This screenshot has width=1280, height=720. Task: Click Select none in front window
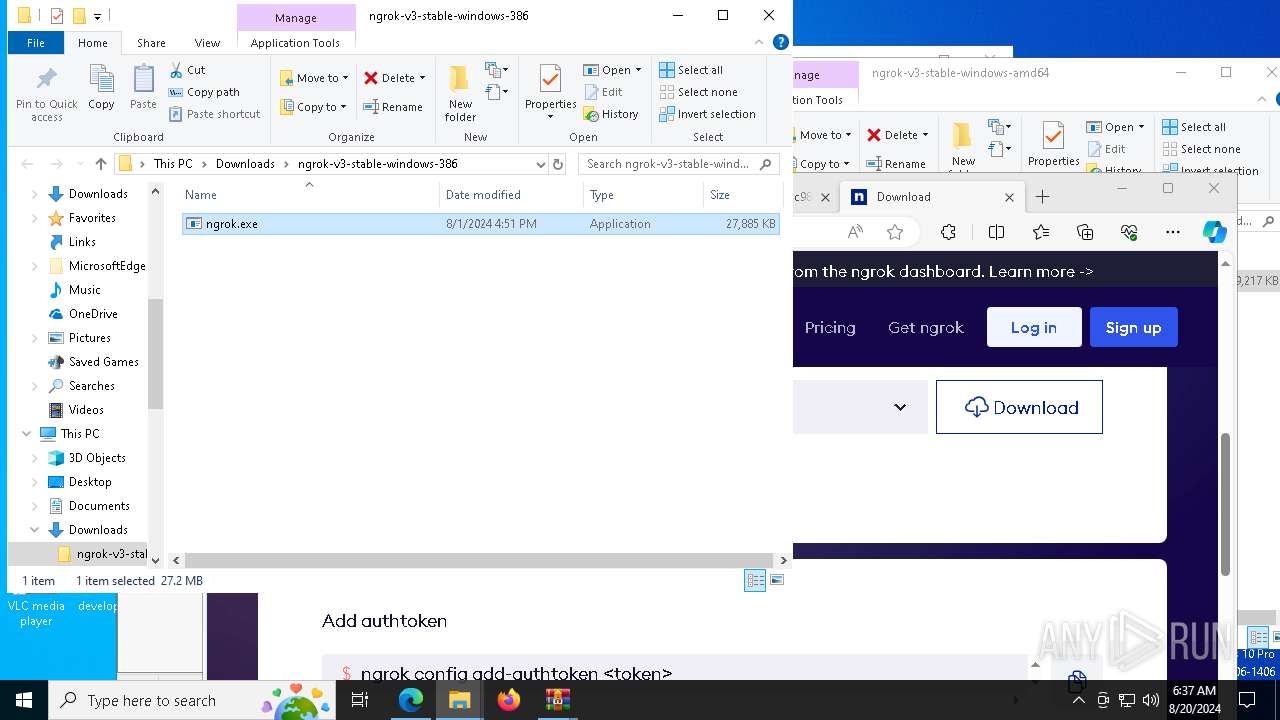(x=698, y=92)
